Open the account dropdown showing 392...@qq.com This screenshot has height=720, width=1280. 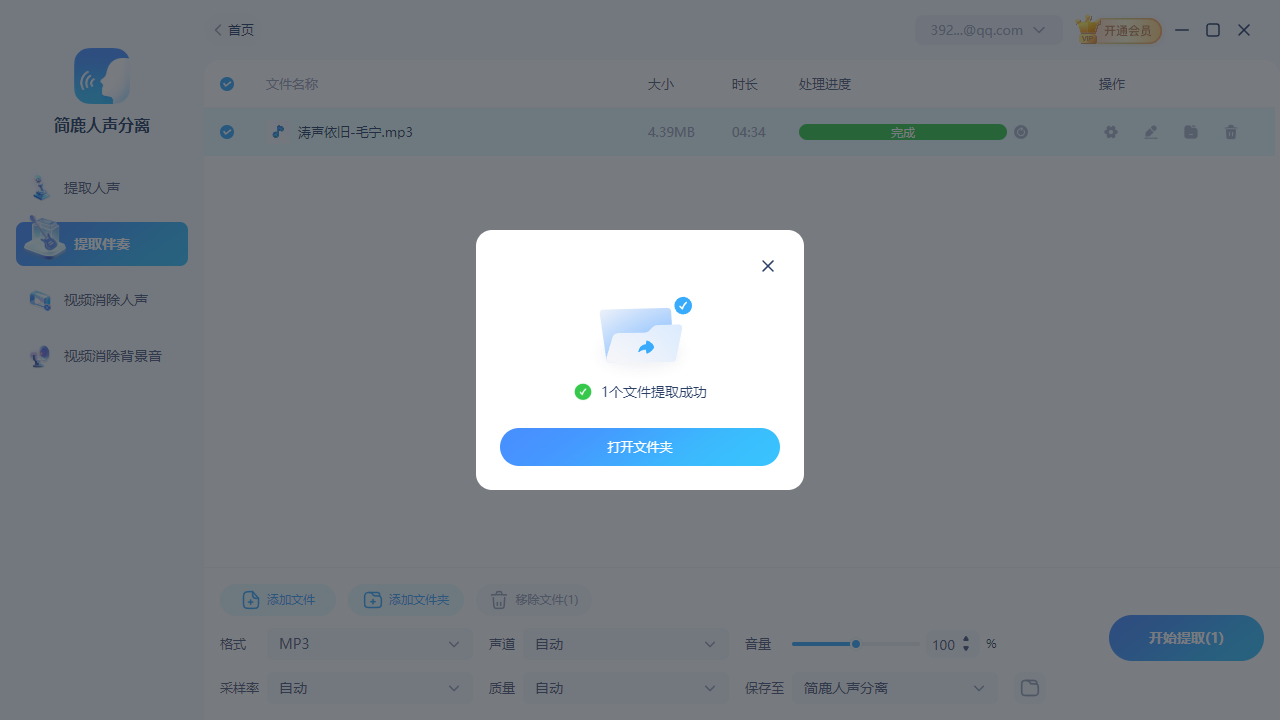click(x=988, y=29)
